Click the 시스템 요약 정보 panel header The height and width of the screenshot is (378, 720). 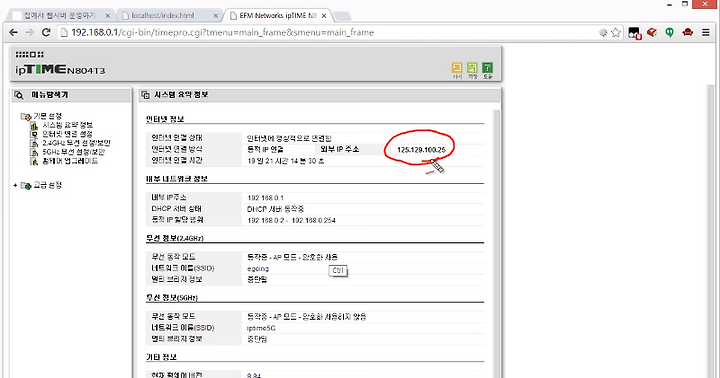pos(320,95)
